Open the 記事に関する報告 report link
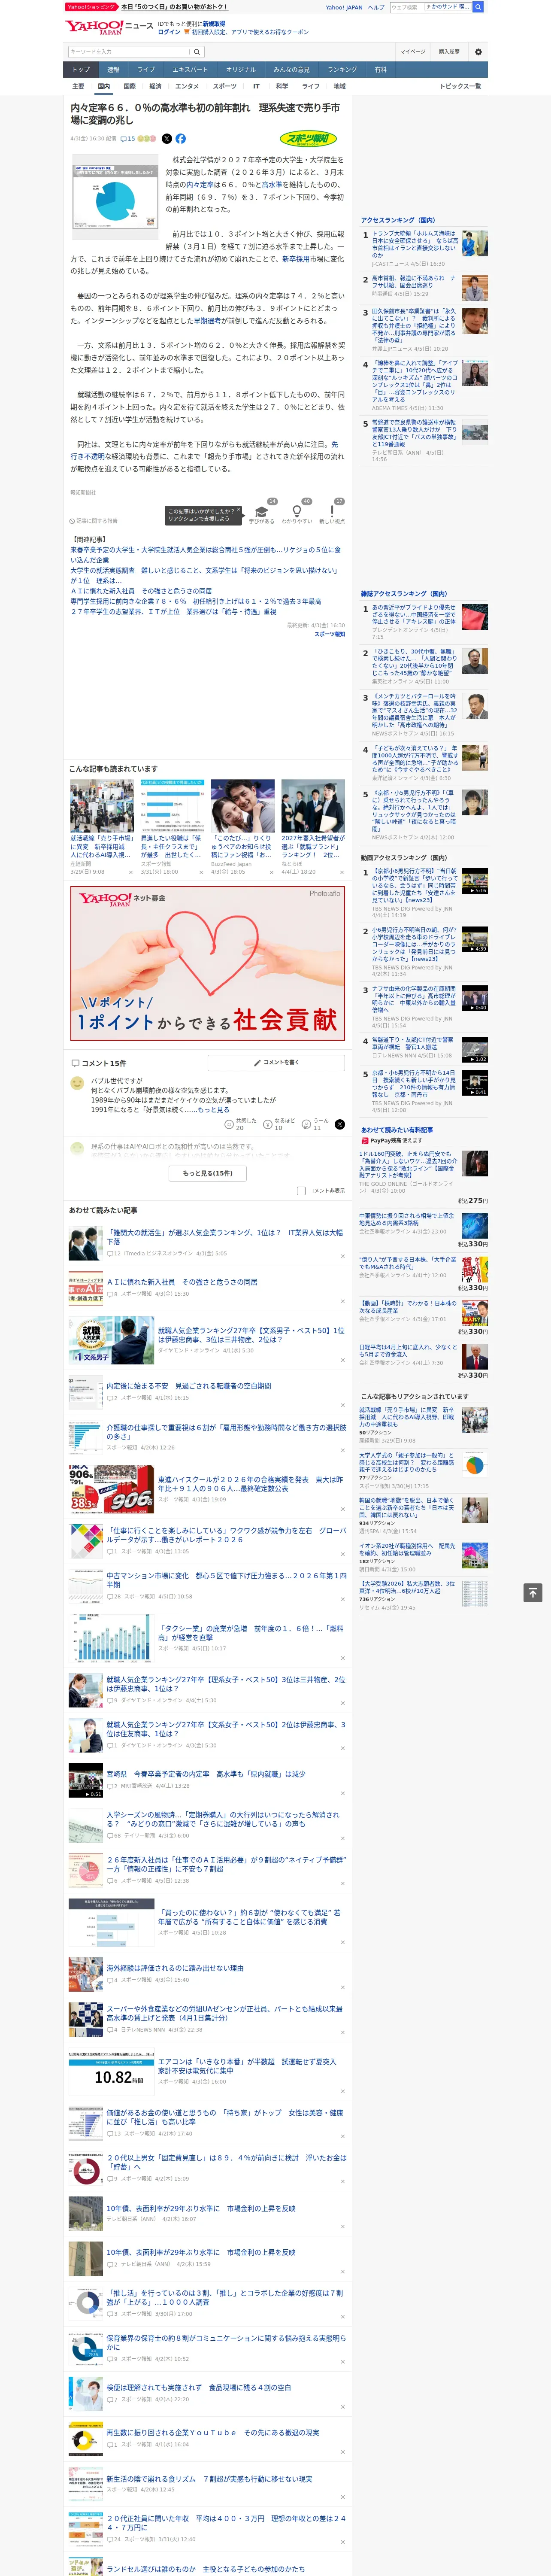 94,521
